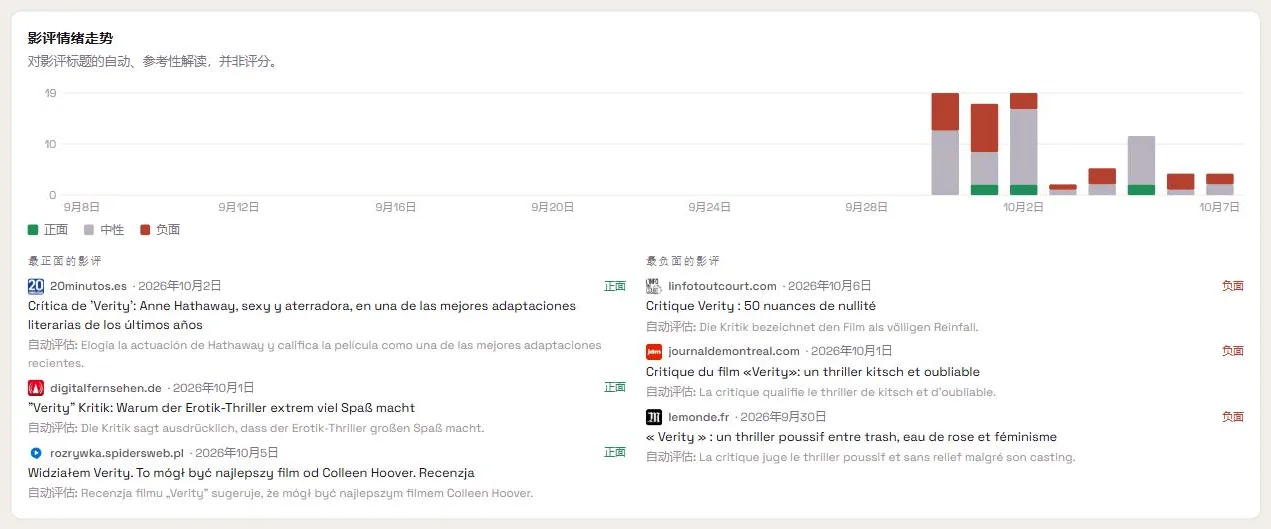1271x529 pixels.
Task: Click the 影评情绪走势 heading
Action: click(x=70, y=38)
